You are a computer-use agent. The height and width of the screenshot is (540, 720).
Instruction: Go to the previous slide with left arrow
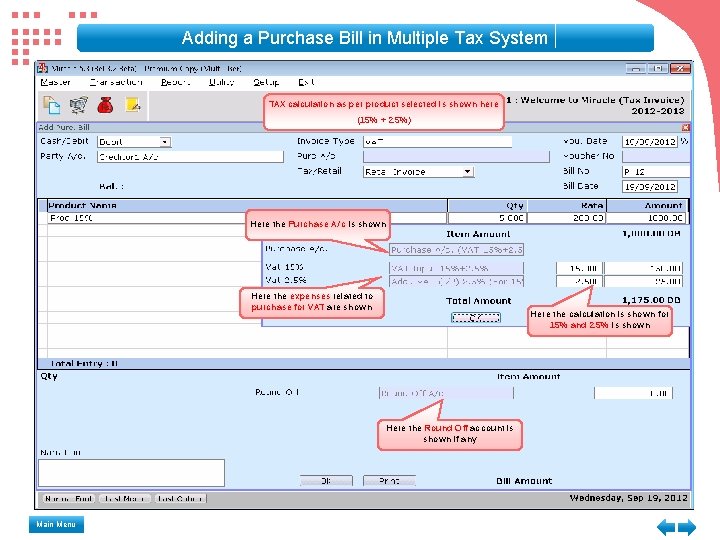pyautogui.click(x=666, y=527)
